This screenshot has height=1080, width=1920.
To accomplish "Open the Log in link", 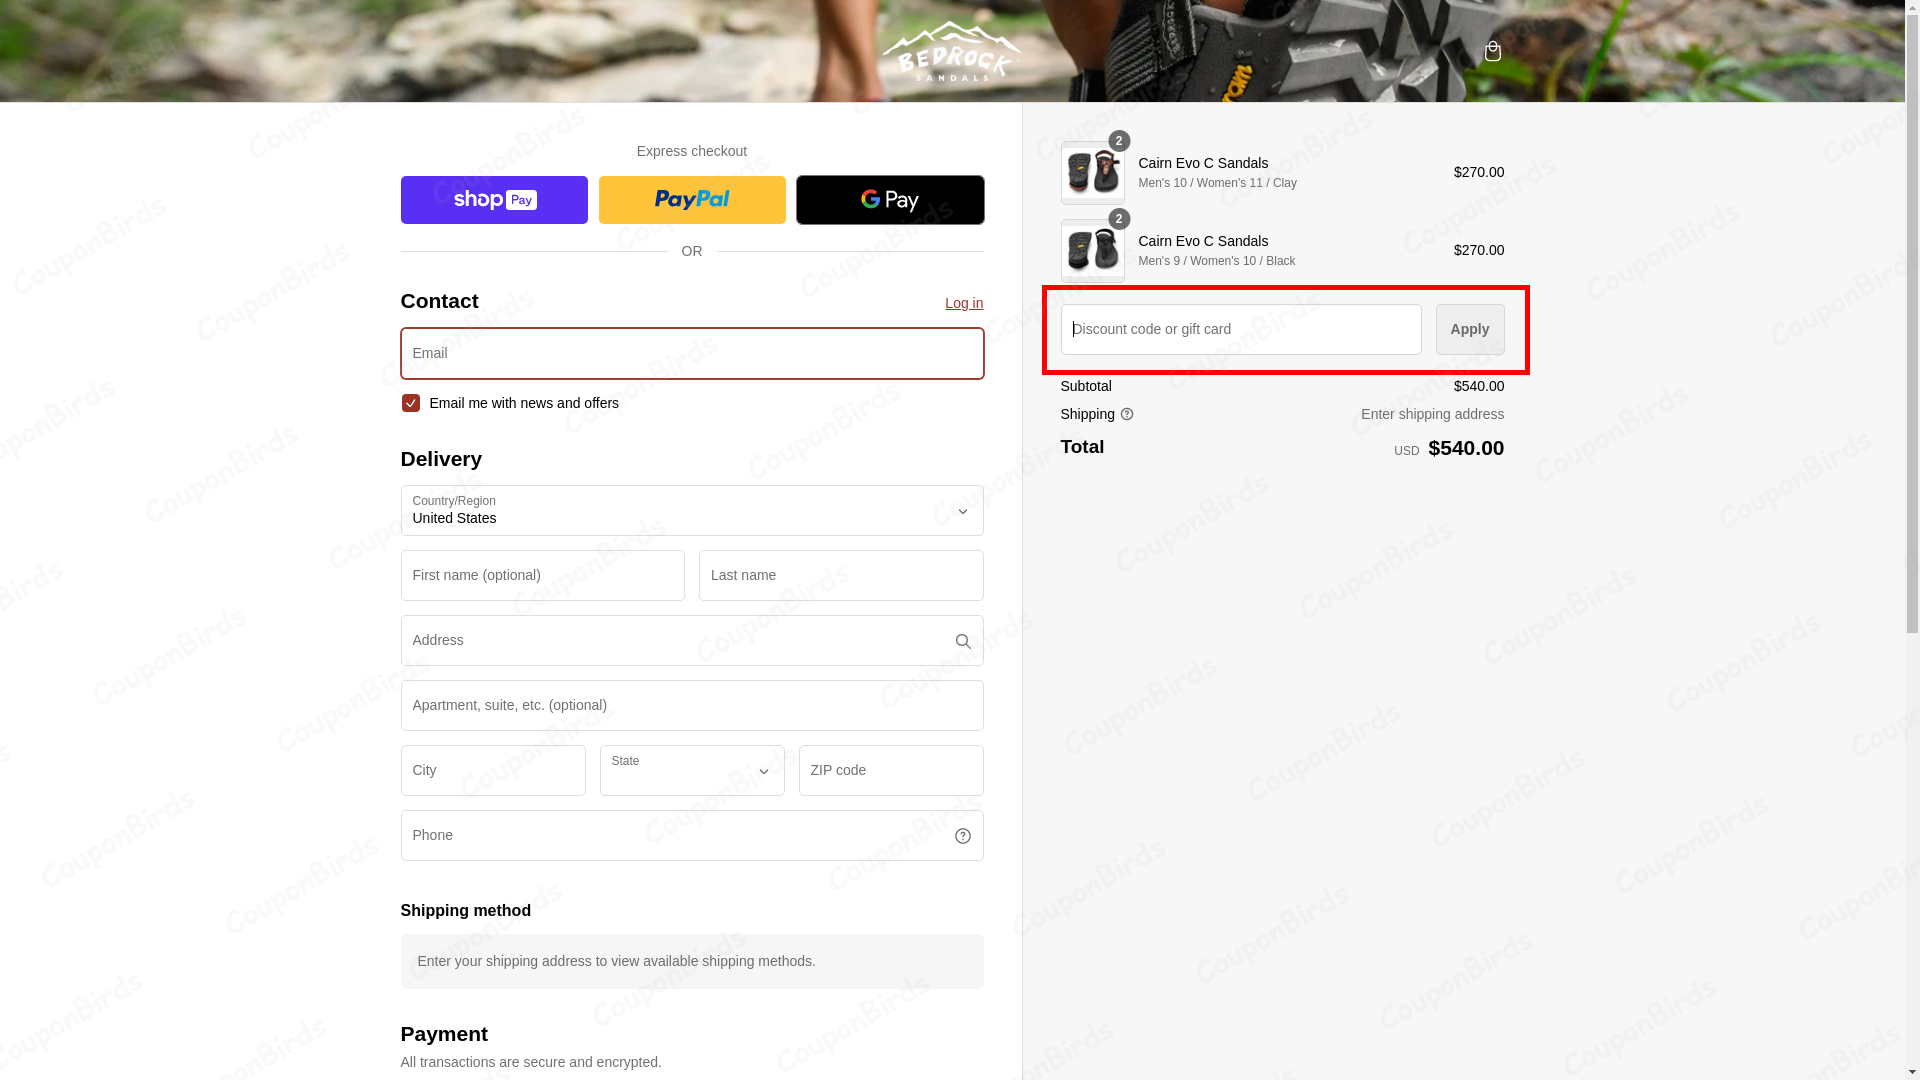I will pyautogui.click(x=963, y=303).
